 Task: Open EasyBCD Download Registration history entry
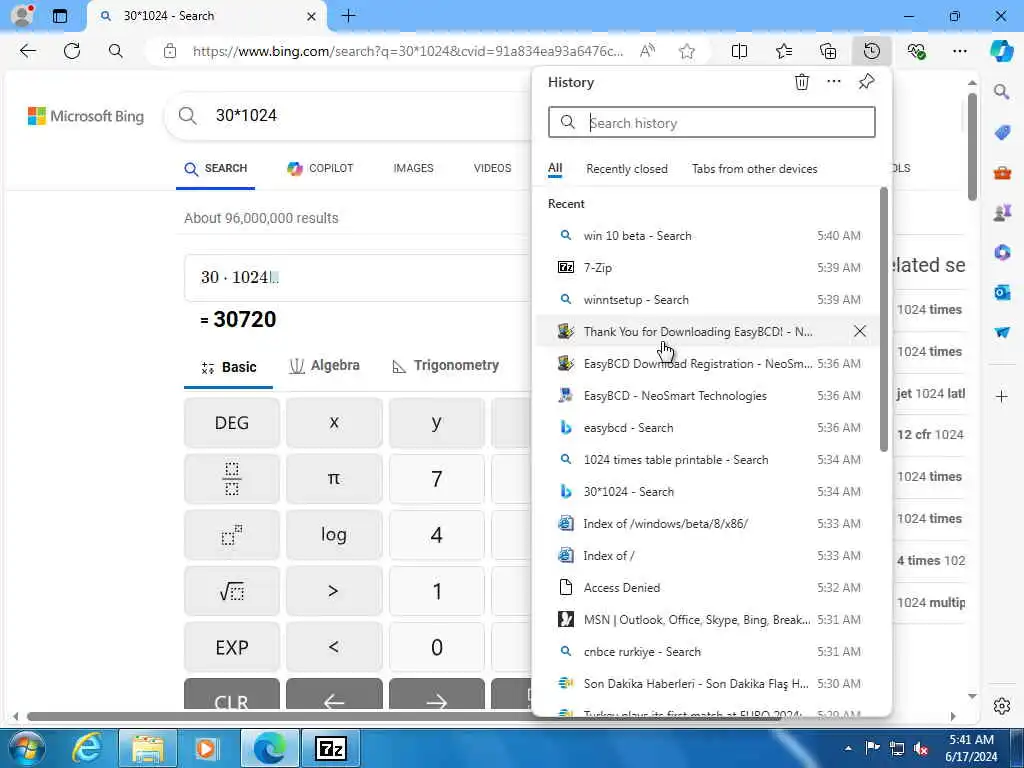[709, 364]
